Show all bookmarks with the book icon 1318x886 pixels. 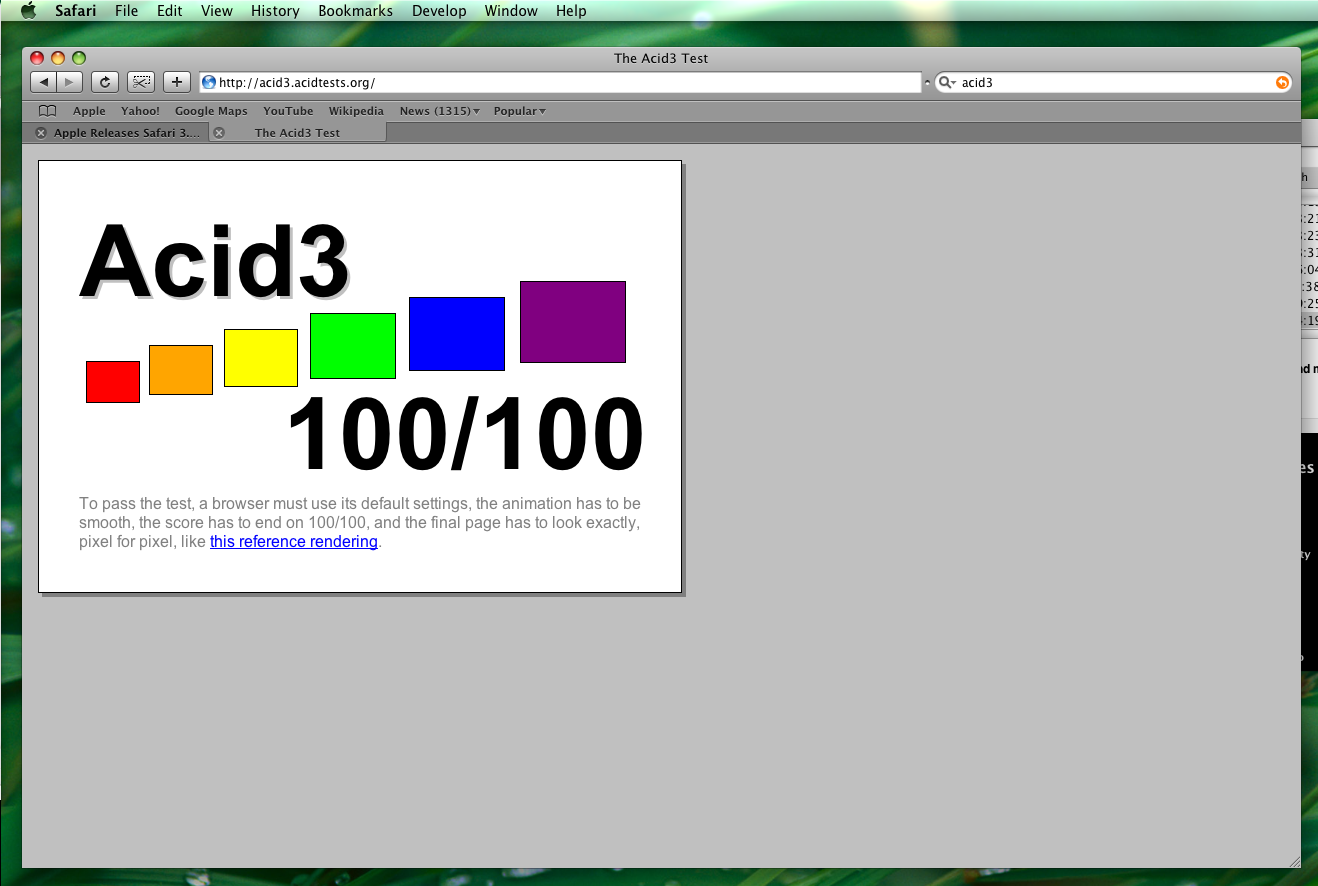pyautogui.click(x=47, y=111)
